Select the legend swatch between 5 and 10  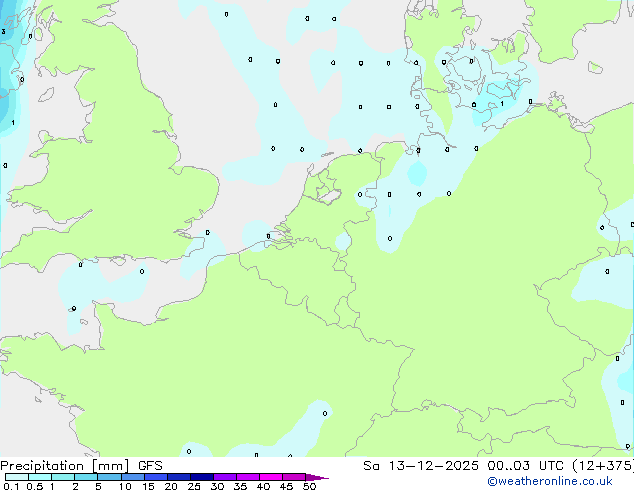tap(109, 477)
